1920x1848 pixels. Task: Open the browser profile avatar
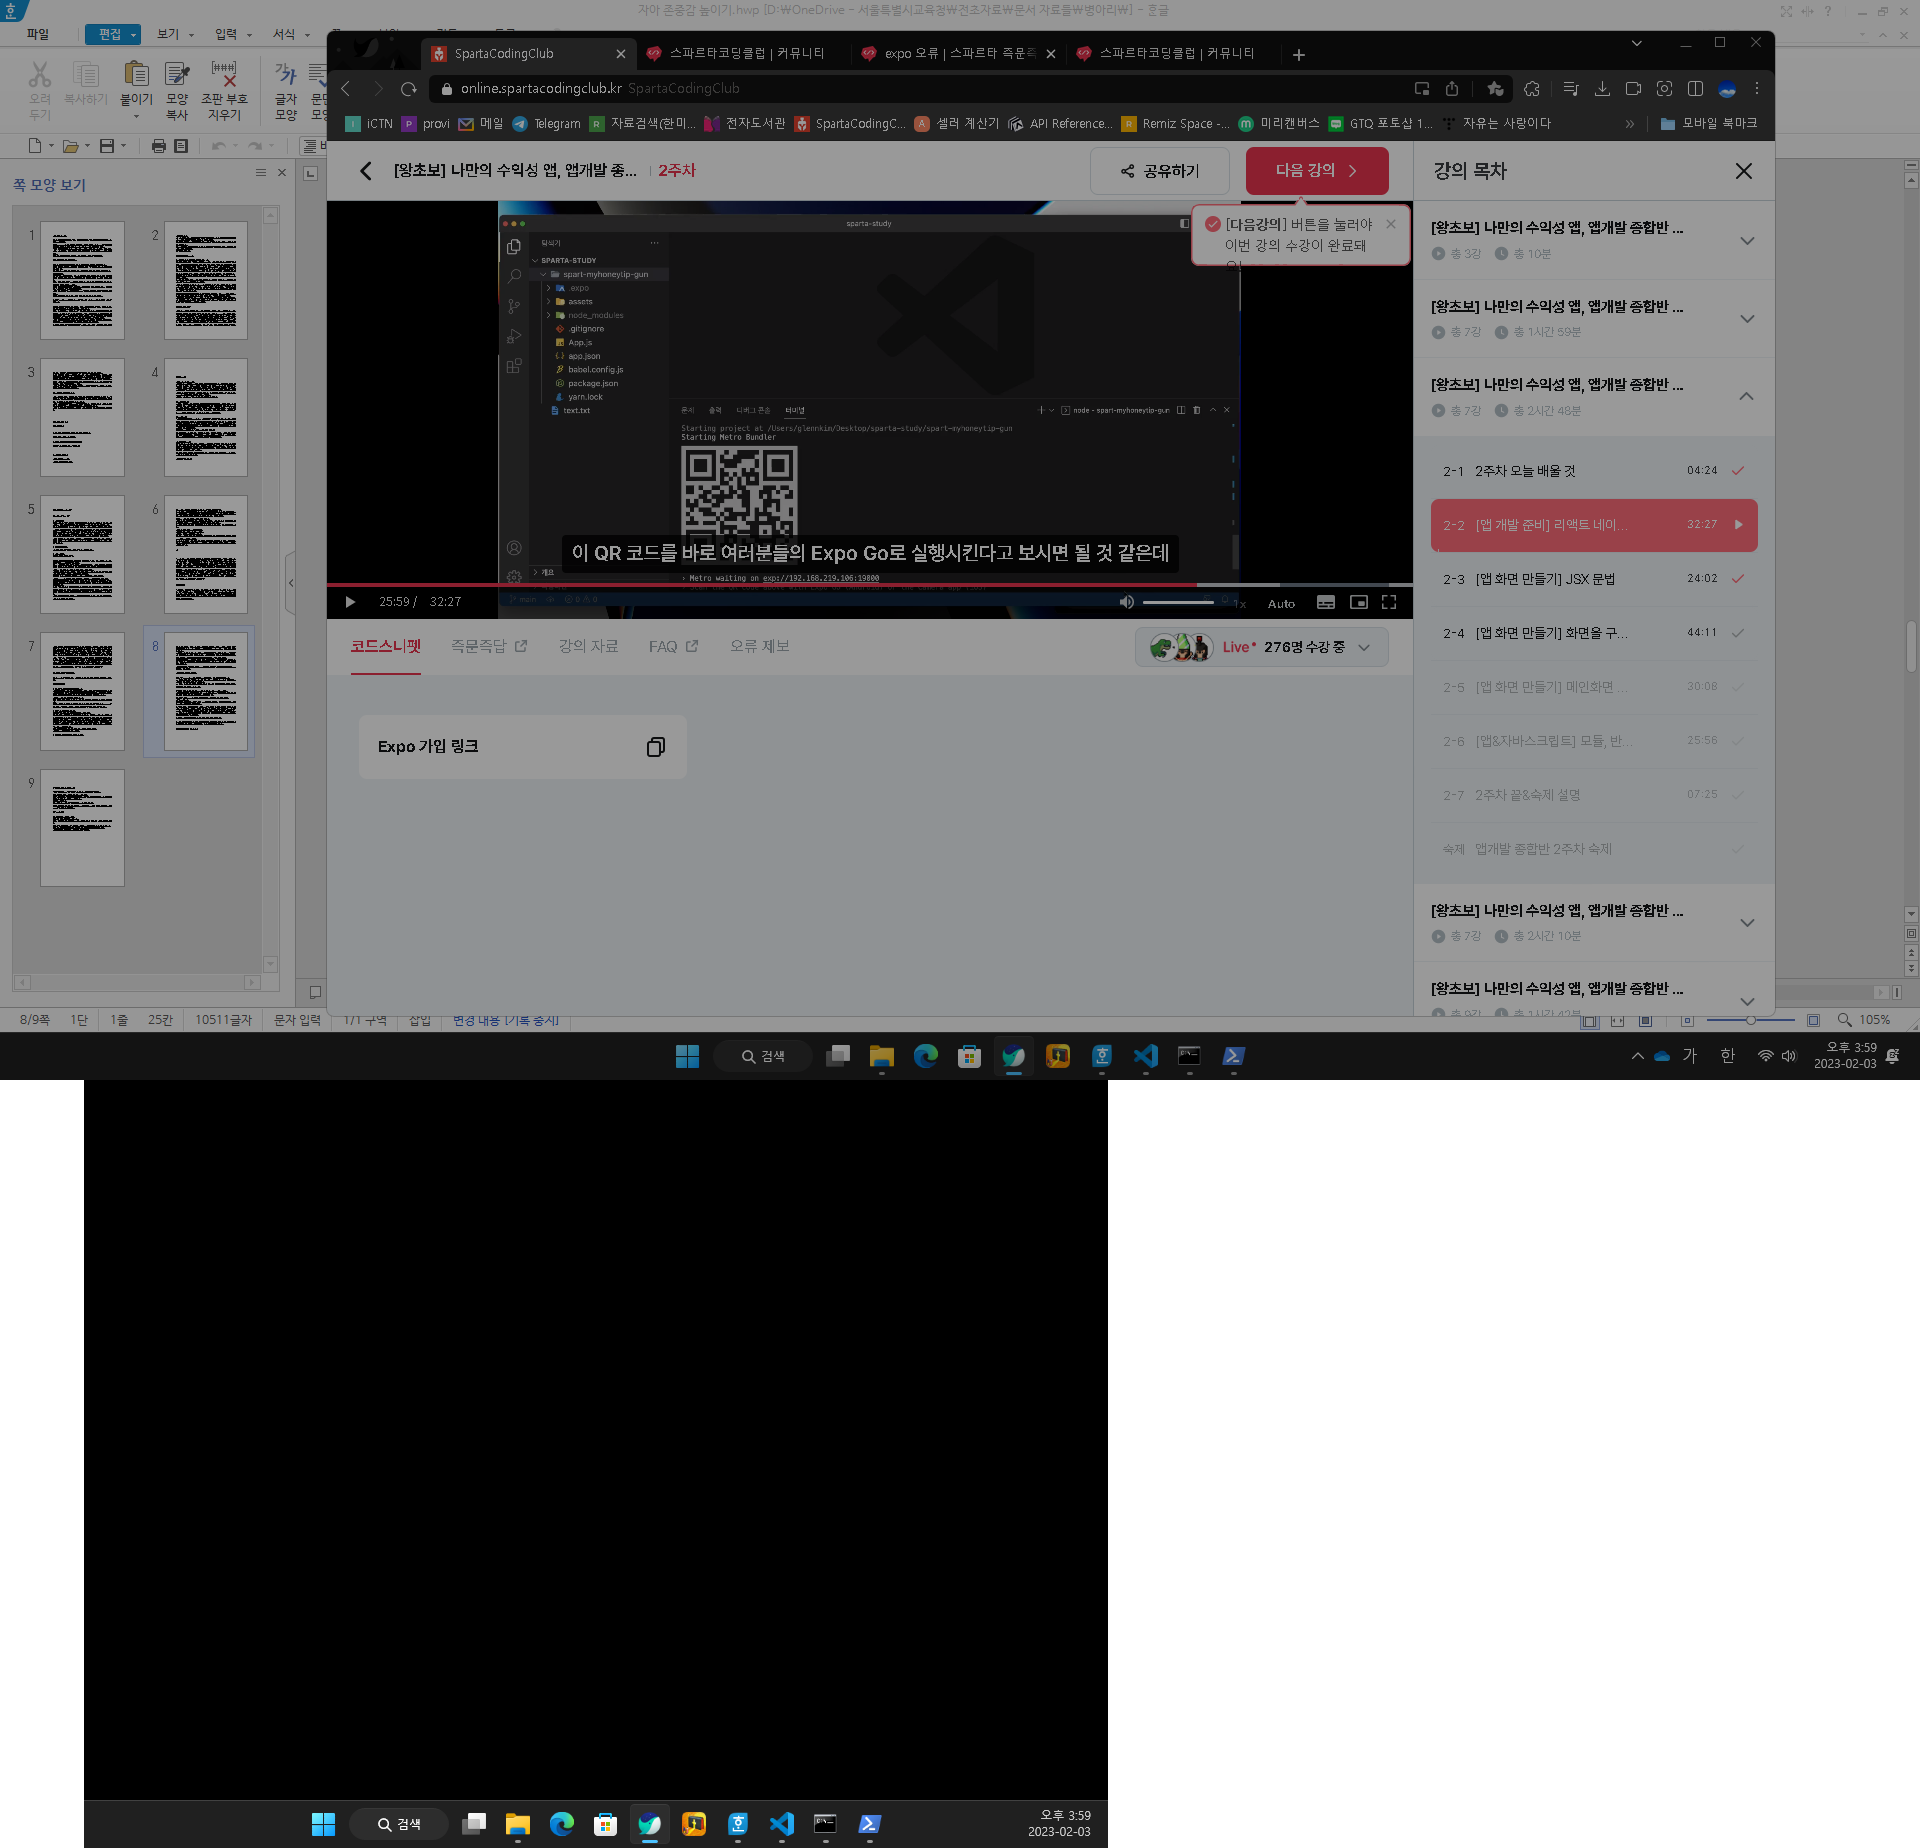(x=1727, y=89)
